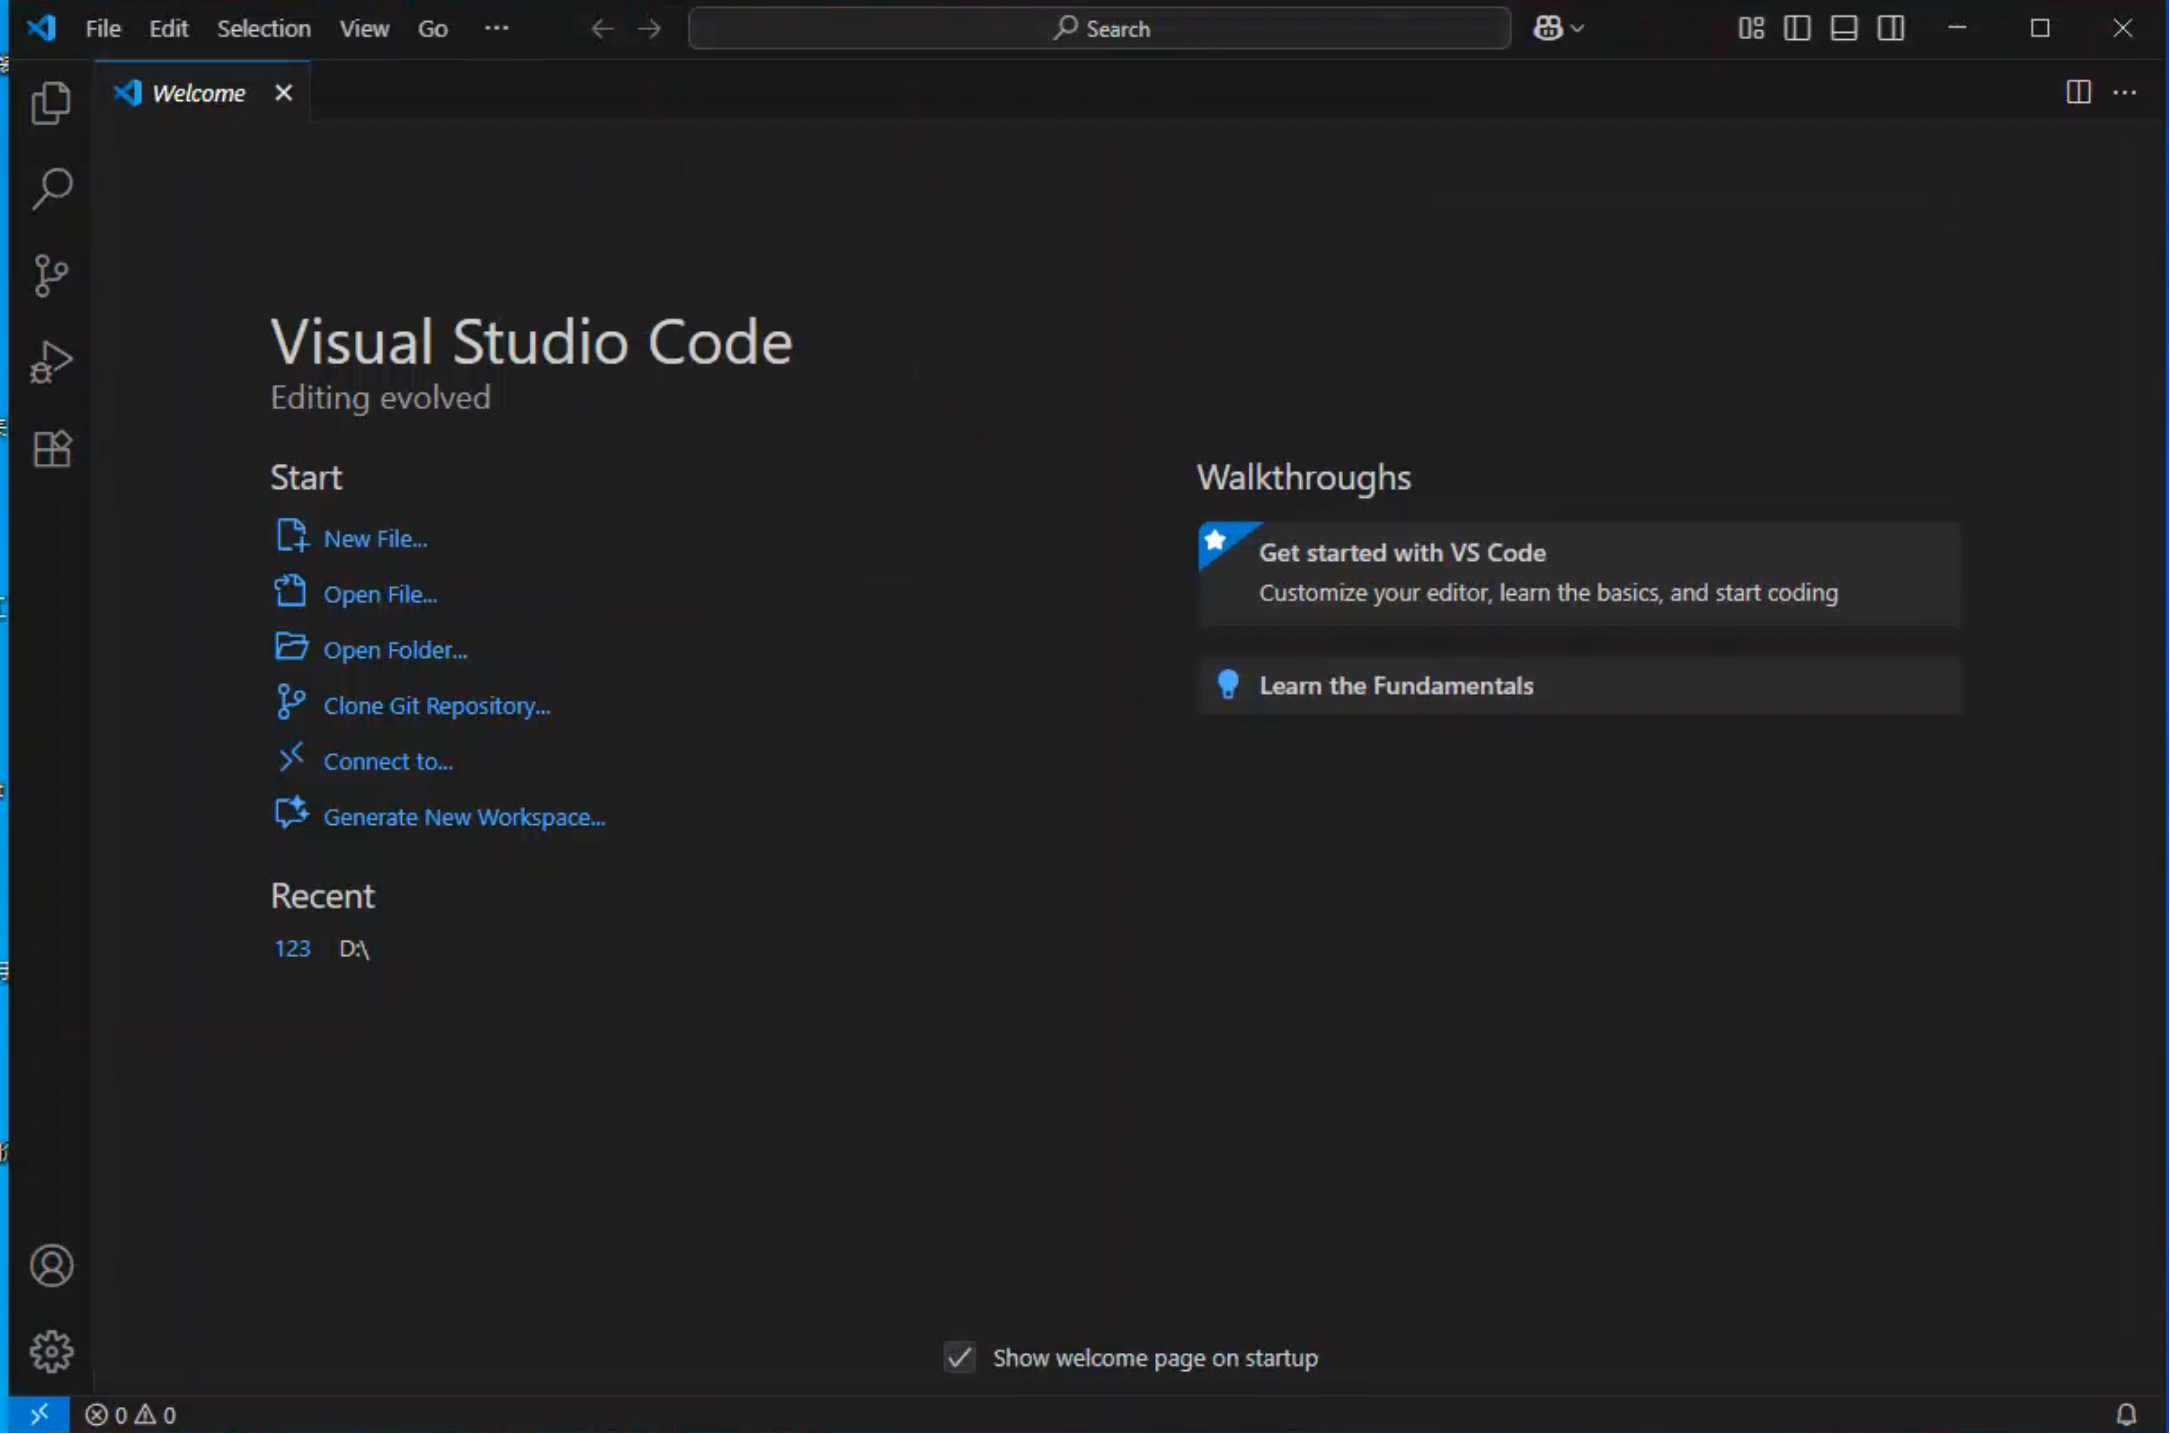Image resolution: width=2170 pixels, height=1434 pixels.
Task: Open the Edit menu
Action: 169,28
